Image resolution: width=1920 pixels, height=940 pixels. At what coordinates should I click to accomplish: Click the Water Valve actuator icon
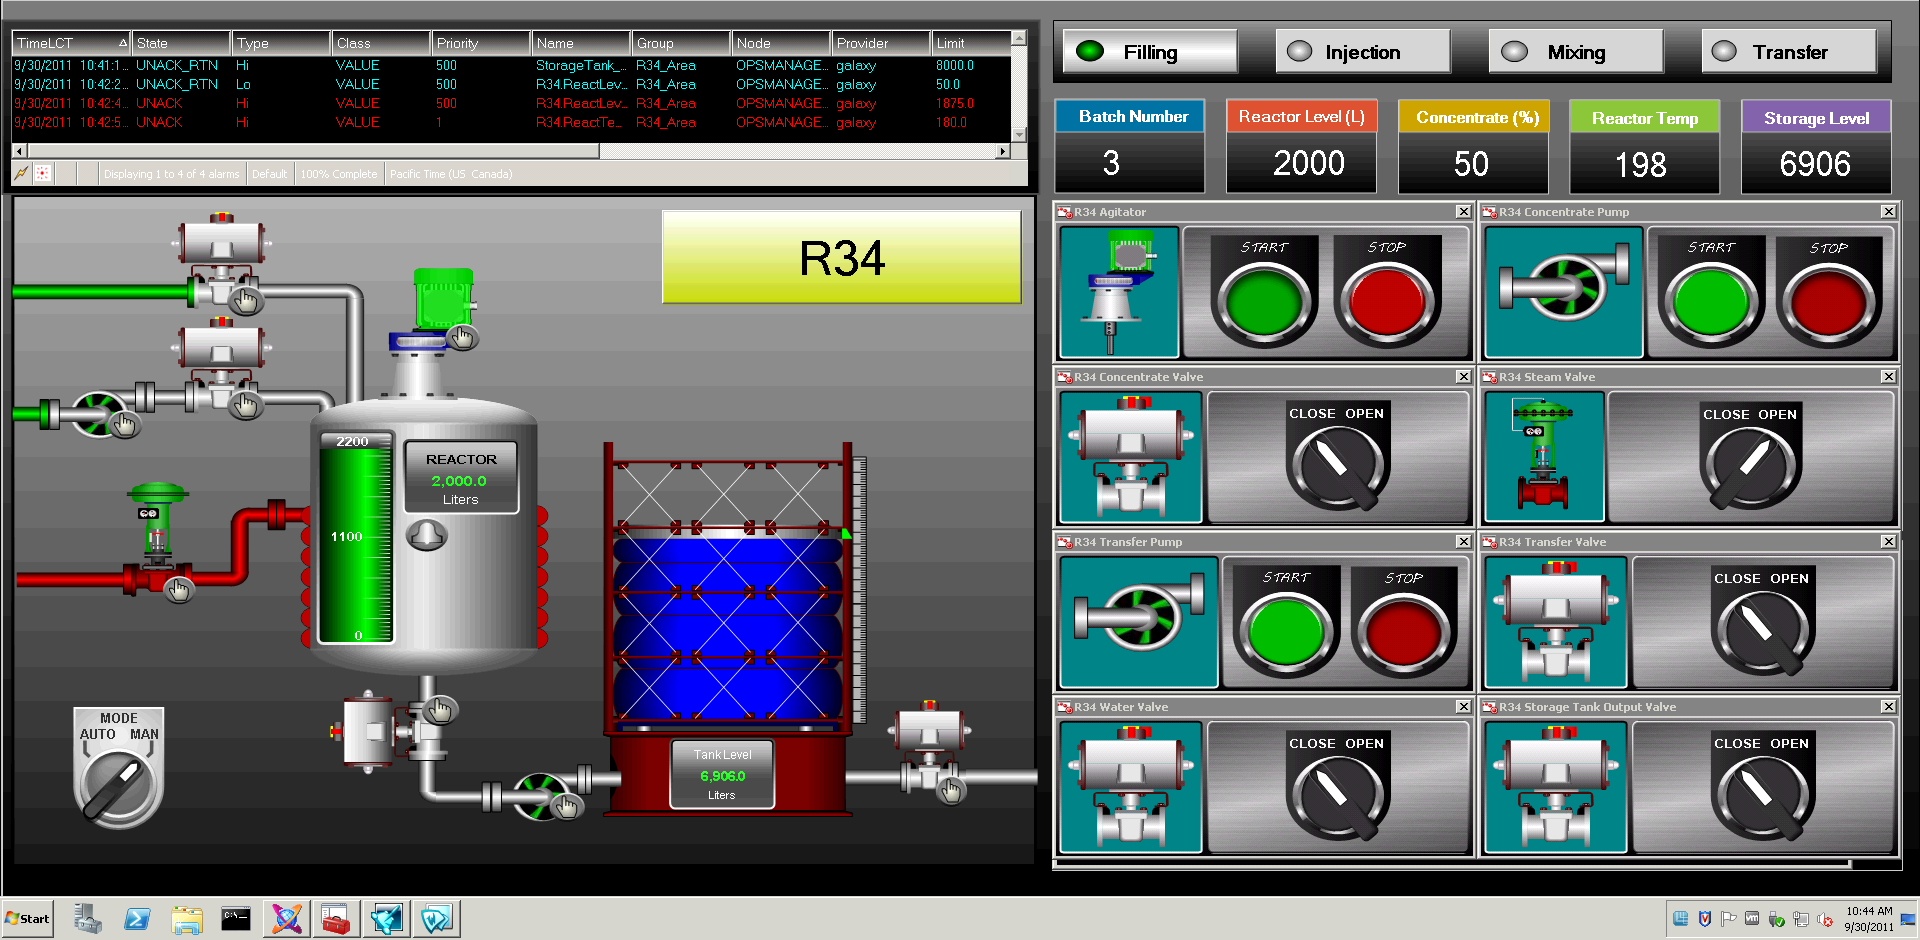[1130, 785]
